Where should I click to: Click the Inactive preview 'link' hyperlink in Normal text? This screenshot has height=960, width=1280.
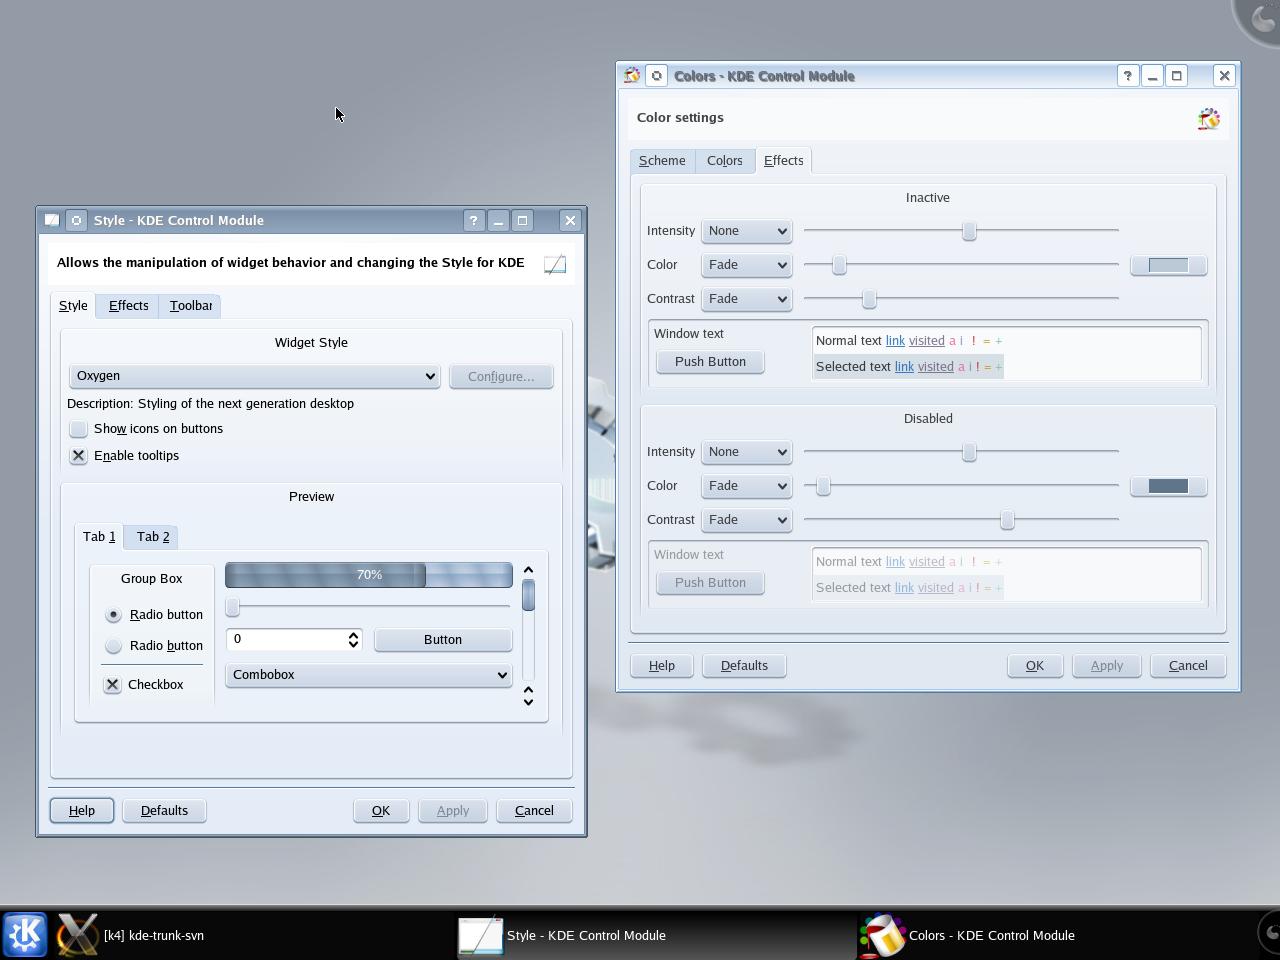click(x=895, y=341)
